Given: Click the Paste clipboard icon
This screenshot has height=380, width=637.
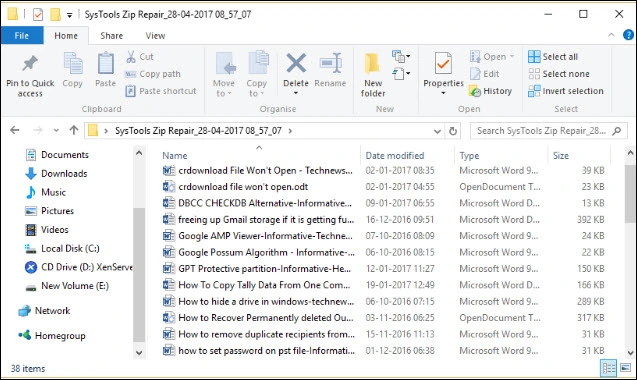Looking at the screenshot, I should click(106, 64).
